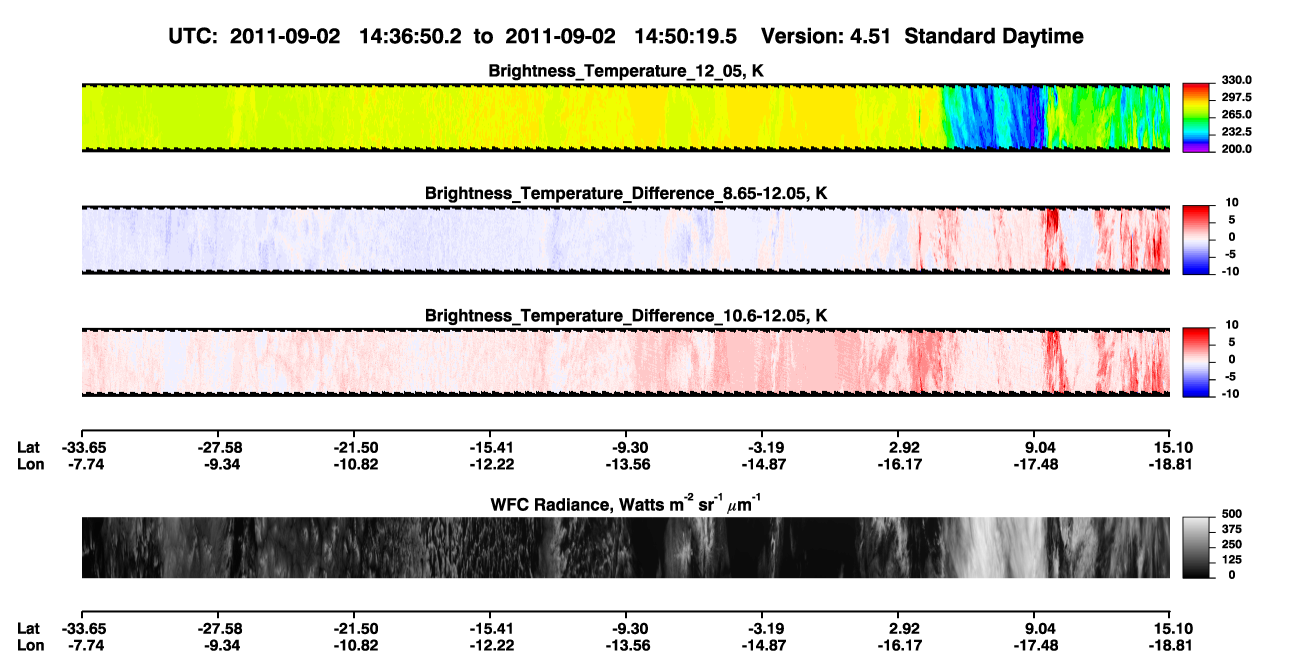Screen dimensions: 1300x667
Task: Click the 232.5 color bar label
Action: click(x=1237, y=132)
